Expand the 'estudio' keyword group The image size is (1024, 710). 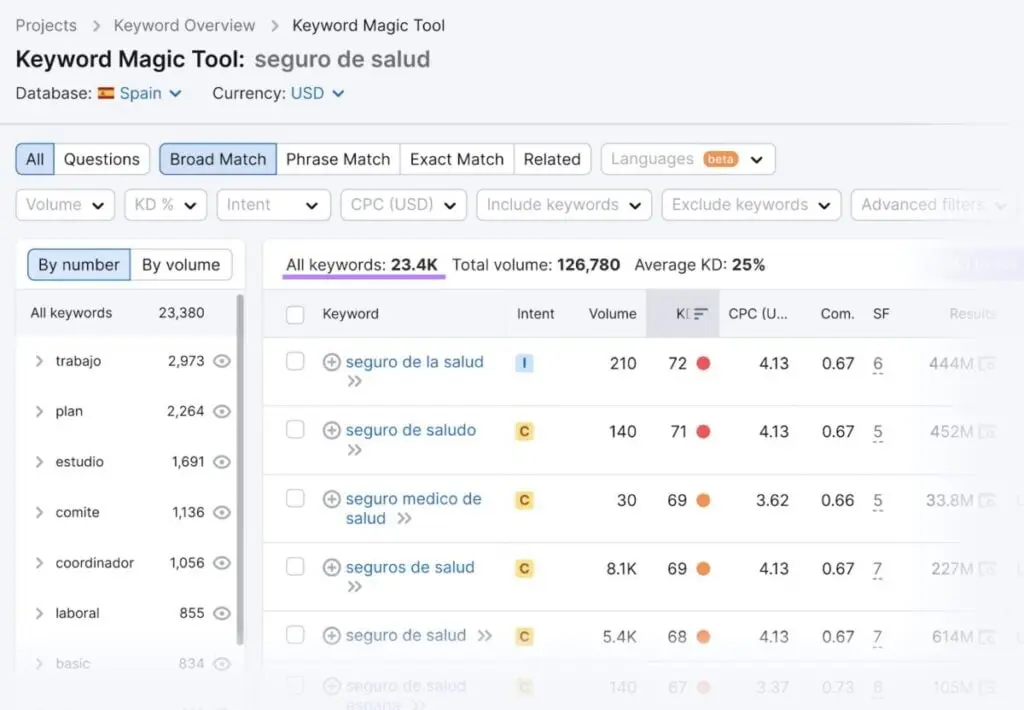point(39,462)
